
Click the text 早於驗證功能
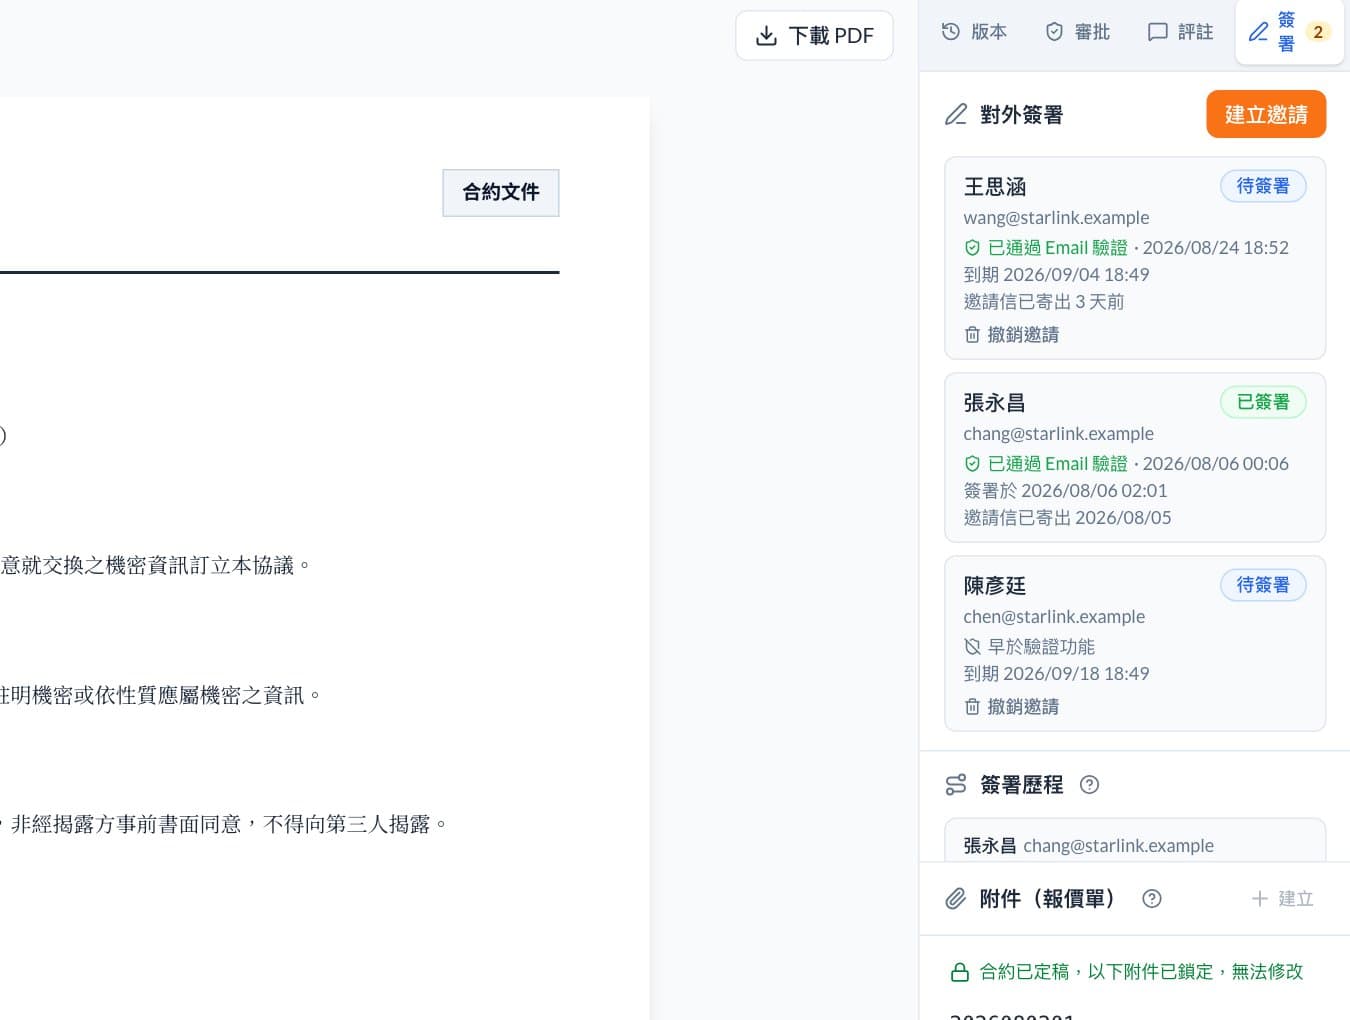click(x=1041, y=647)
